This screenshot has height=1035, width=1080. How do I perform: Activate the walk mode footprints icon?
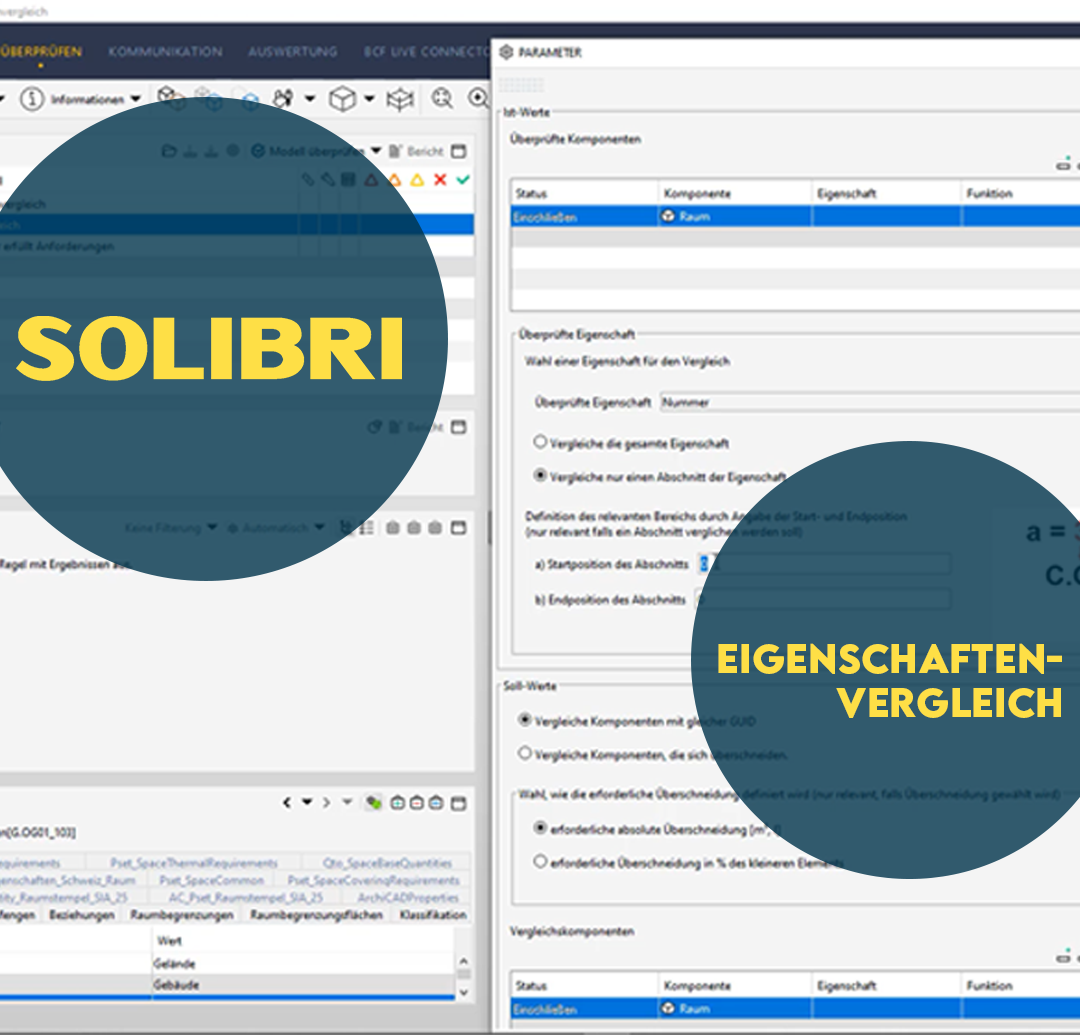[x=283, y=98]
